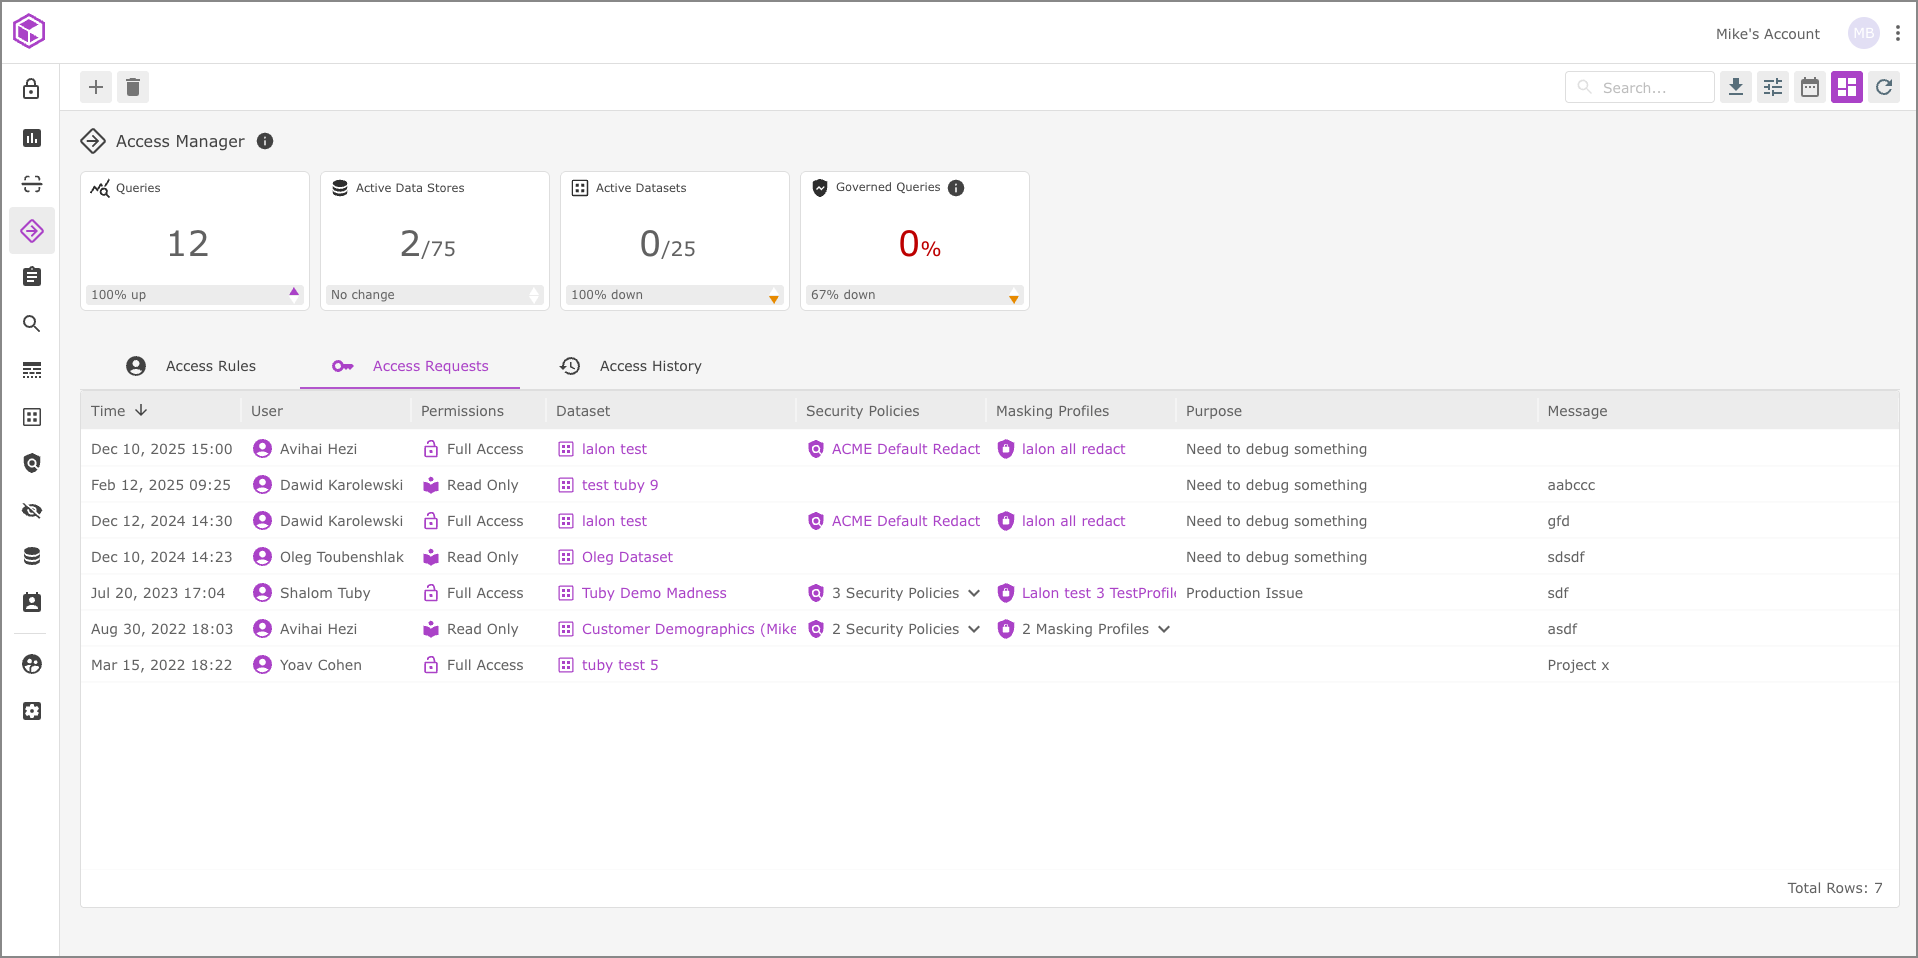Open the filter settings sliders icon
Screen dimensions: 1918x958
pos(1773,87)
